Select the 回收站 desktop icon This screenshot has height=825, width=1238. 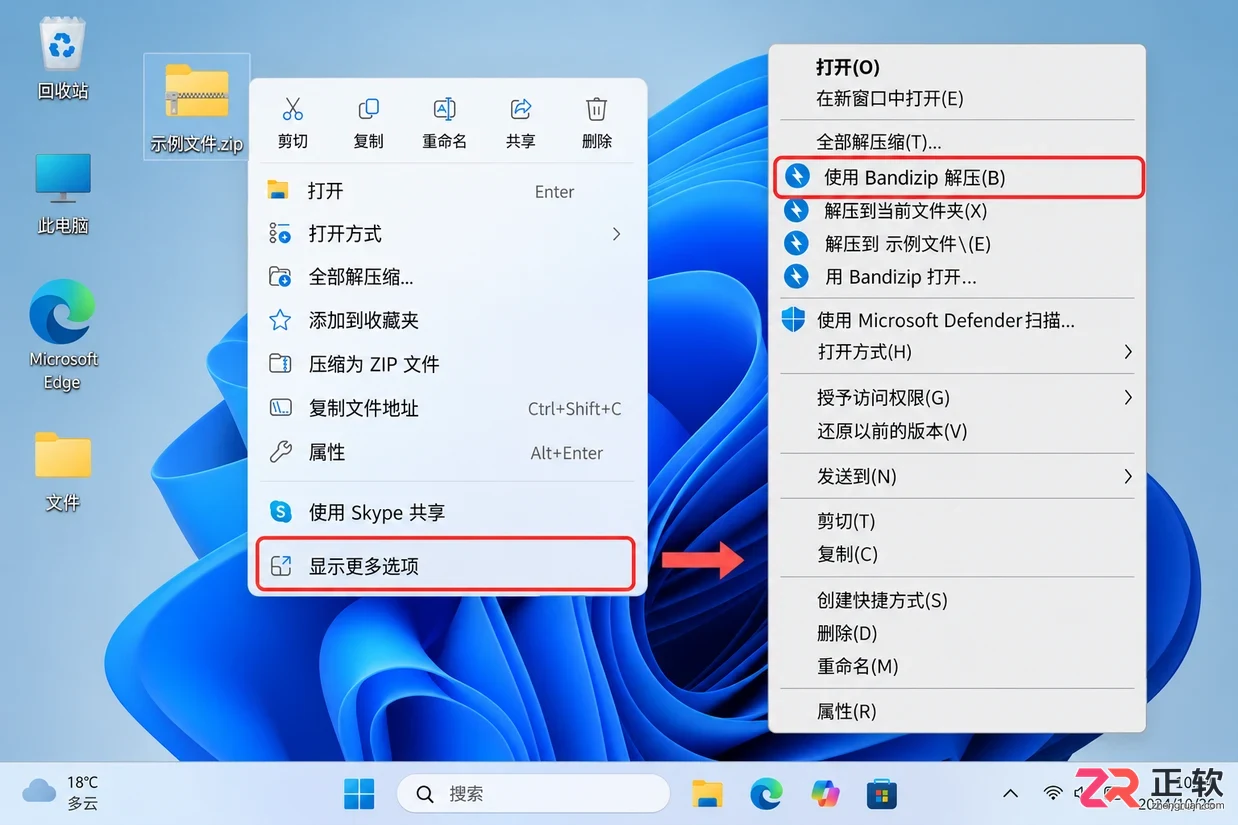point(63,58)
